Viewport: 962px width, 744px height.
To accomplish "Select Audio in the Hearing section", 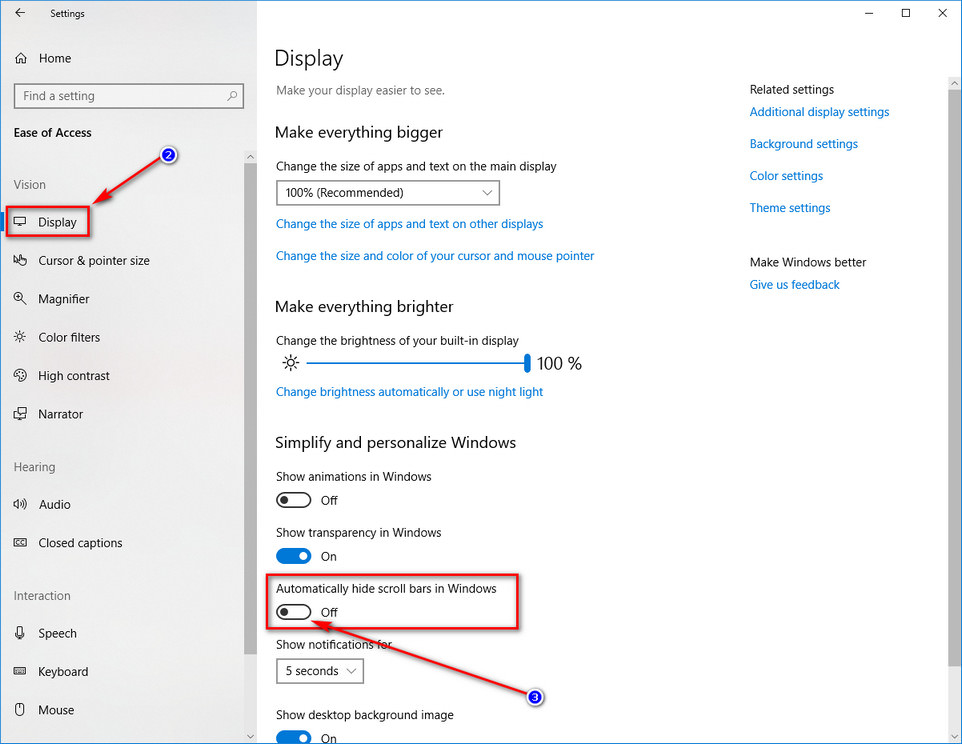I will 55,504.
